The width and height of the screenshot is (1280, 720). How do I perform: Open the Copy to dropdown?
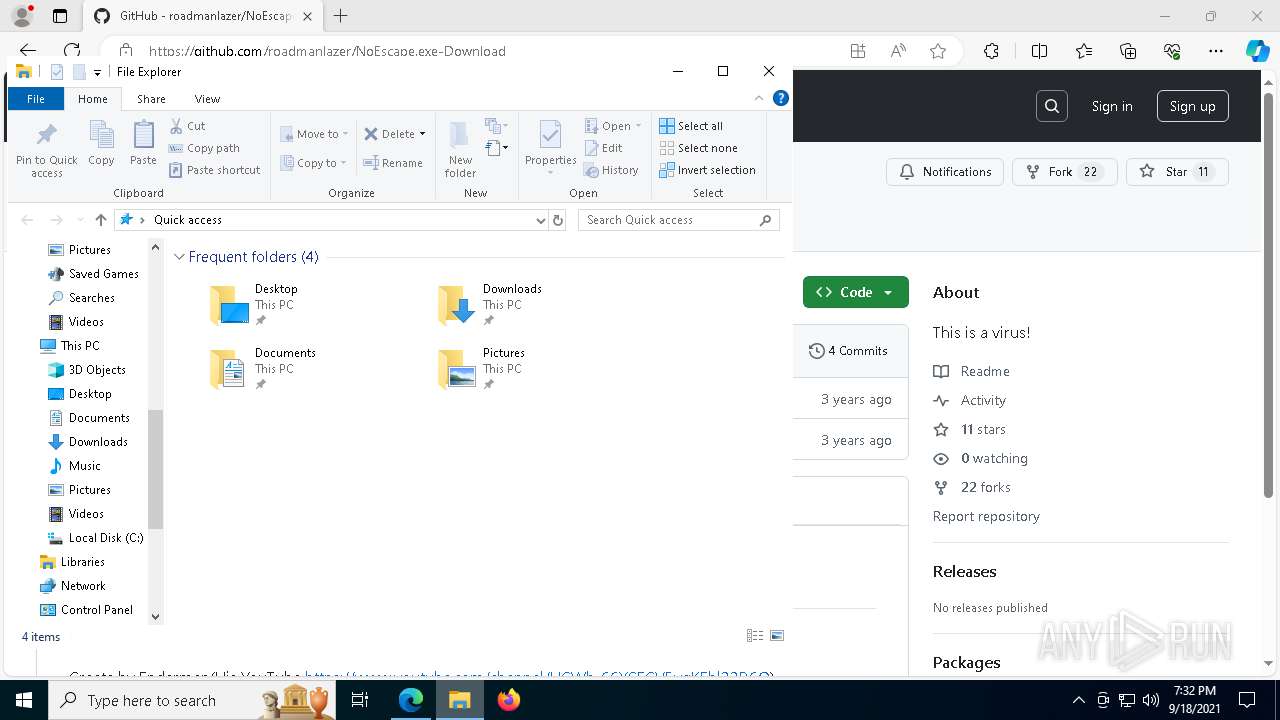[313, 163]
